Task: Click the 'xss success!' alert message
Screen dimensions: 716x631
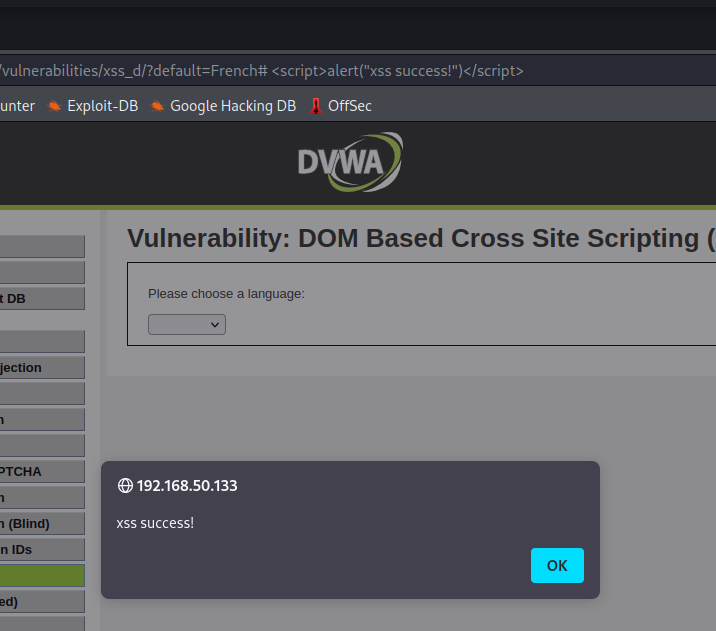Action: [x=155, y=523]
